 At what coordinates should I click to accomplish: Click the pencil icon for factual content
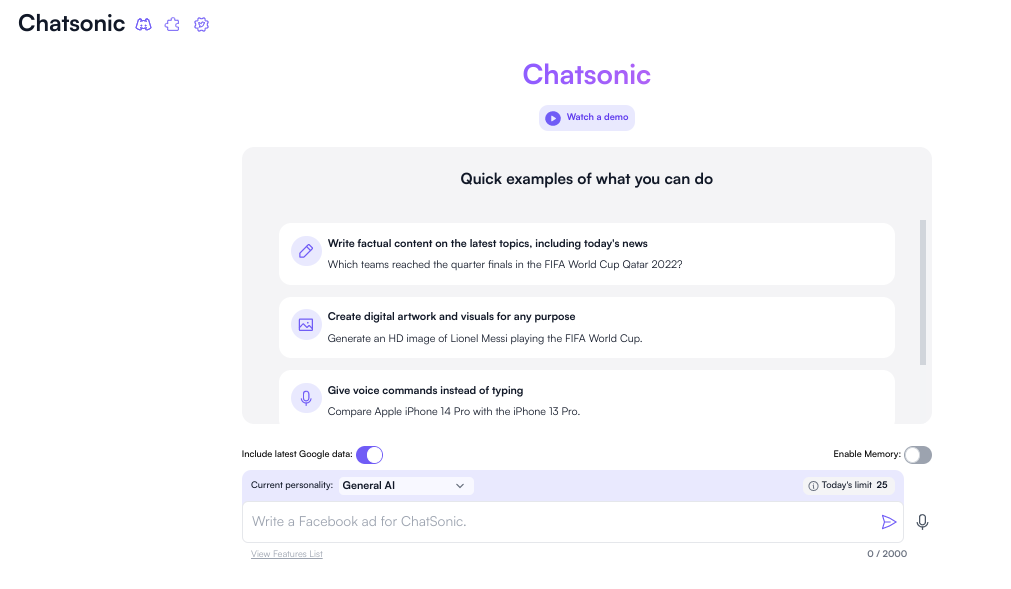click(306, 251)
